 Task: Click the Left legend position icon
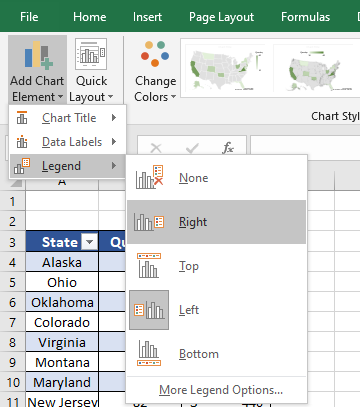click(149, 310)
